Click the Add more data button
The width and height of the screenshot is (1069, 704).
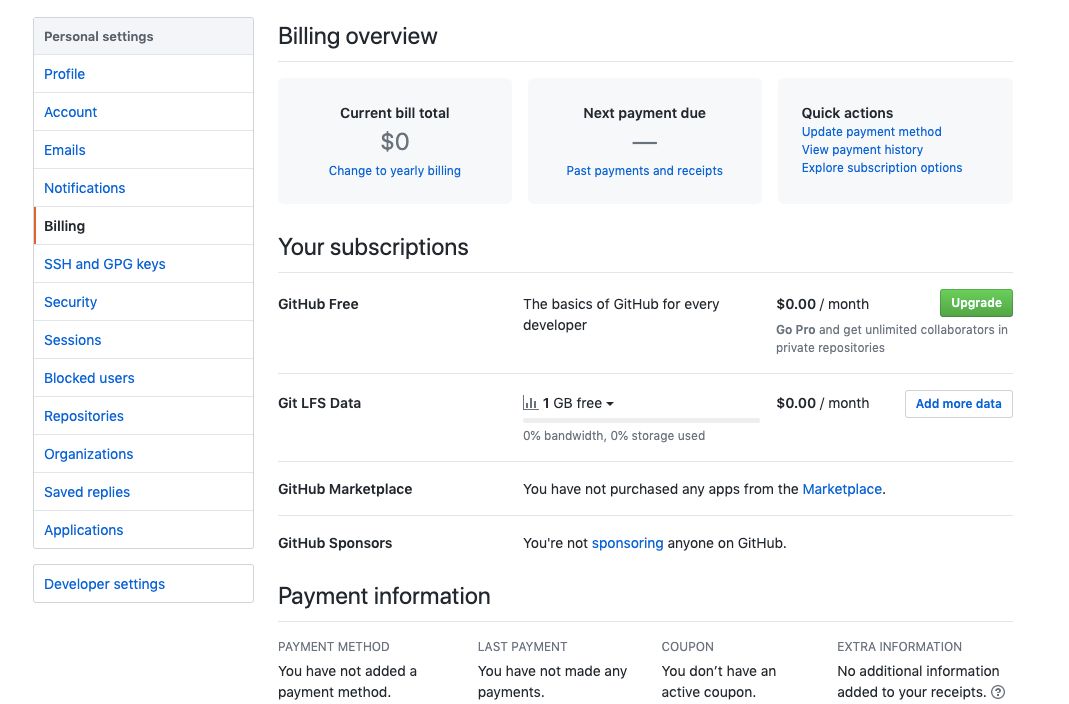(958, 404)
